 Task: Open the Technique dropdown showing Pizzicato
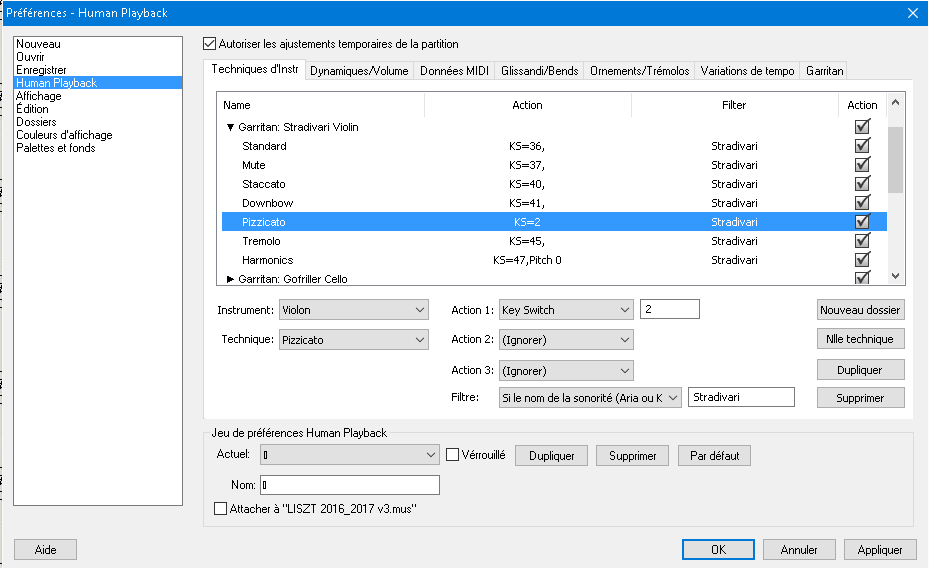354,340
